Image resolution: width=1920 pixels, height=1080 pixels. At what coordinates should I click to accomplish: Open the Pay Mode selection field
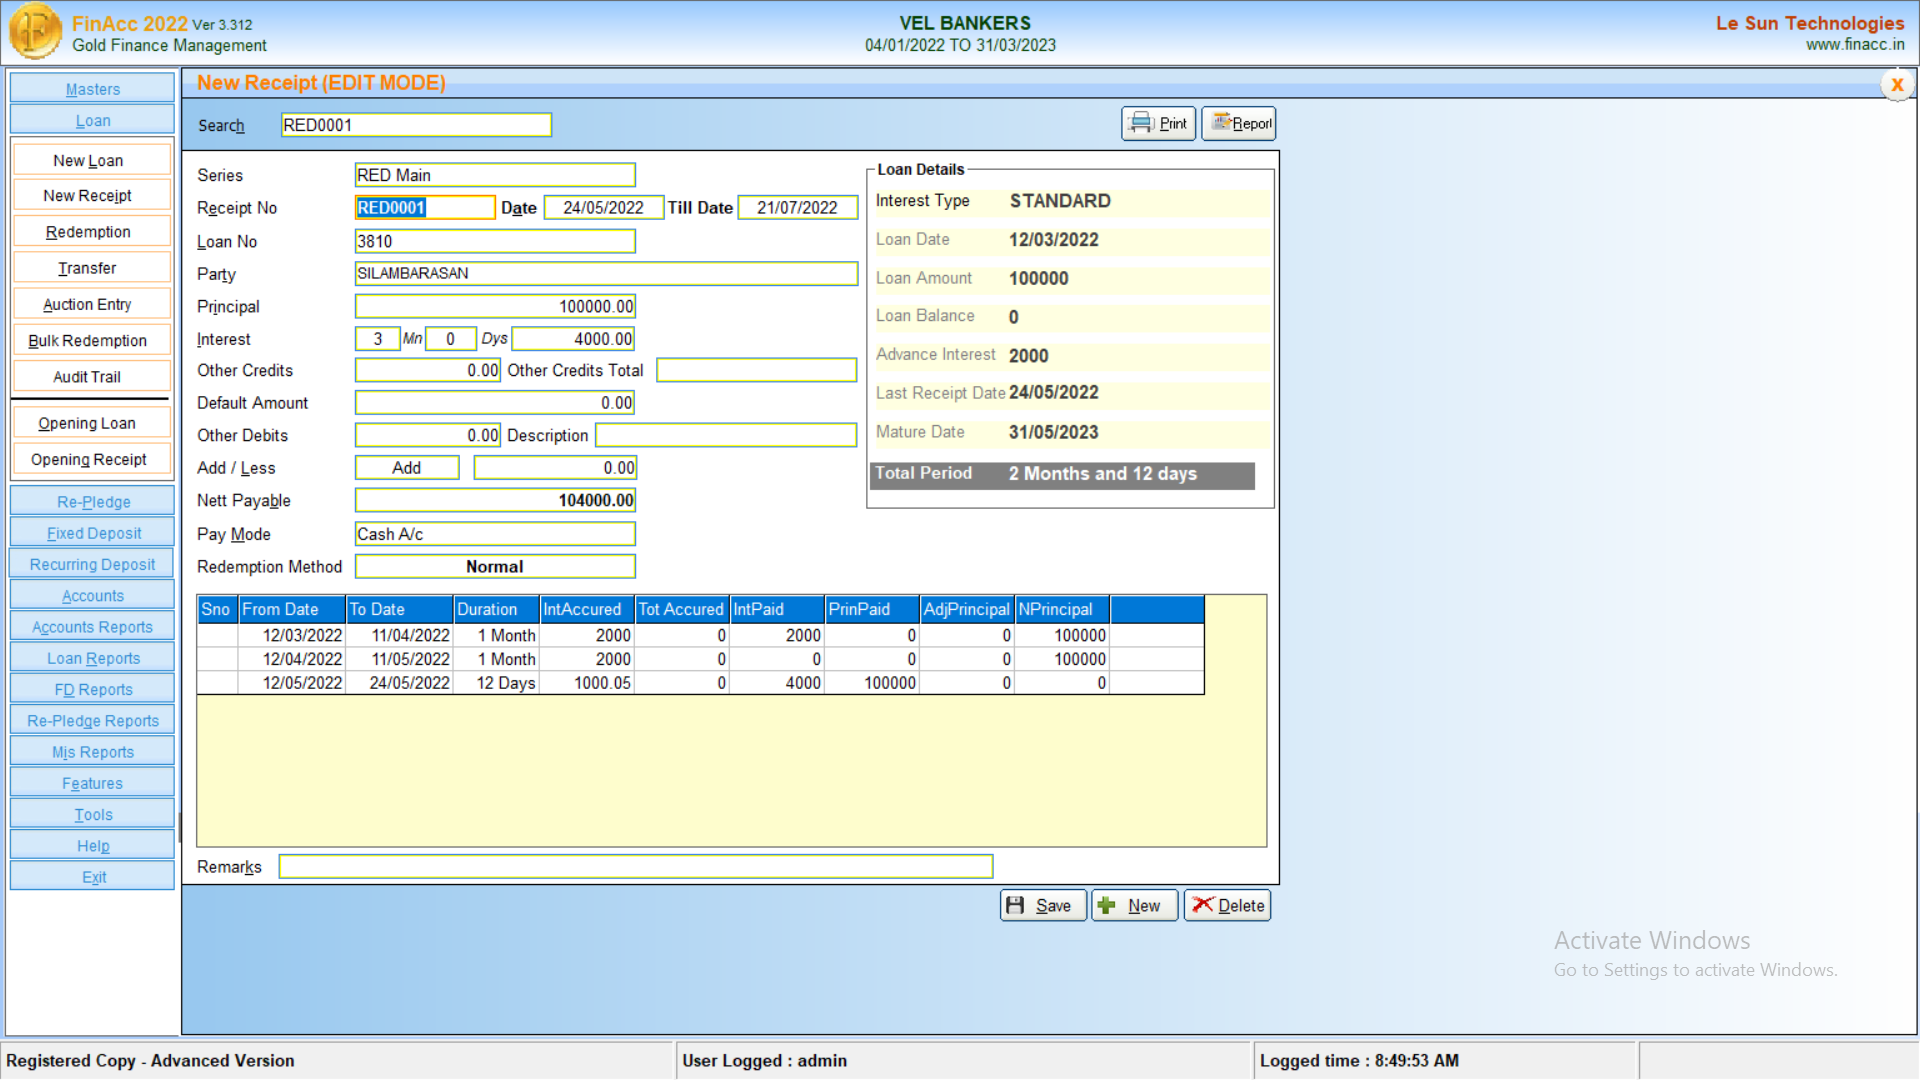click(x=494, y=534)
